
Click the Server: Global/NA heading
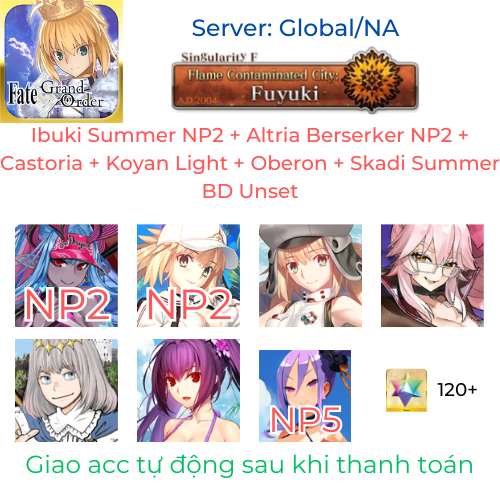295,28
